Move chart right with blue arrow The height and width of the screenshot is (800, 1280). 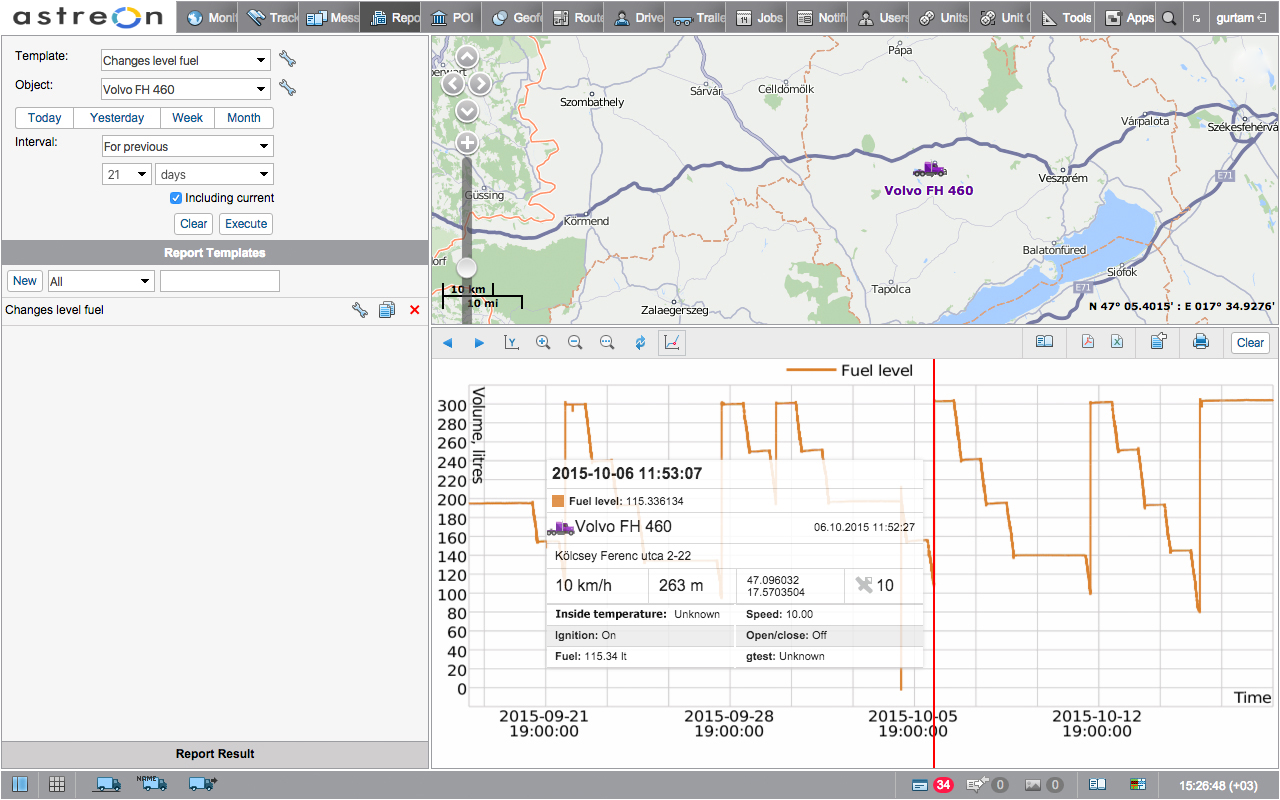(479, 343)
